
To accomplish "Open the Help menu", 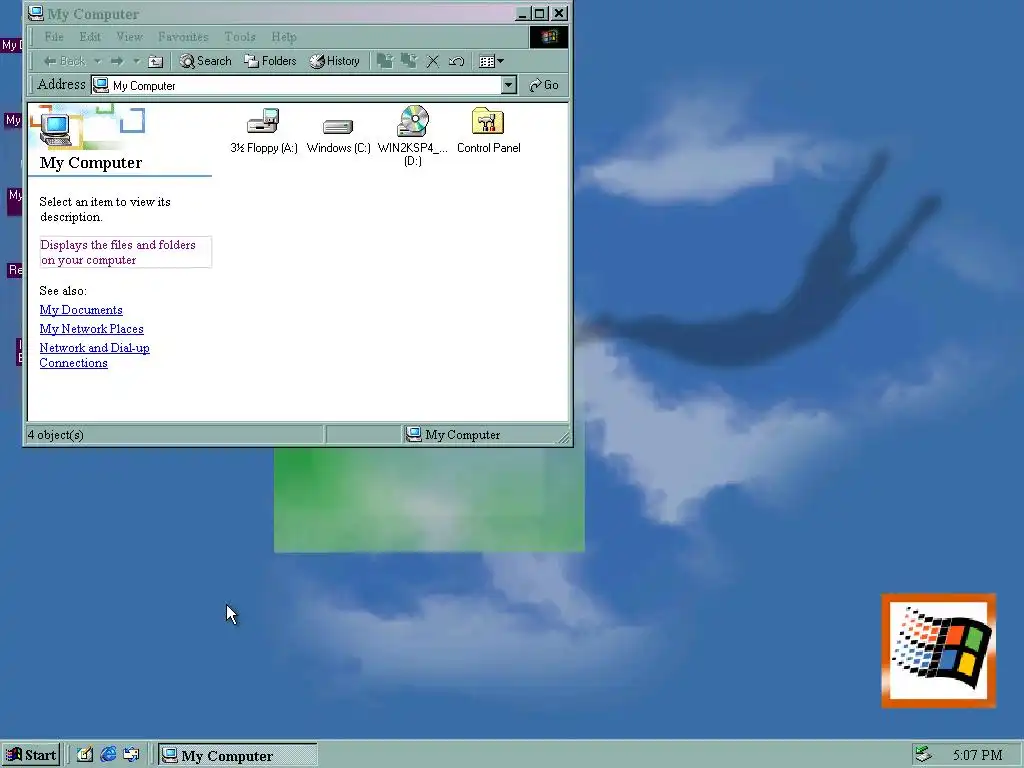I will [284, 37].
